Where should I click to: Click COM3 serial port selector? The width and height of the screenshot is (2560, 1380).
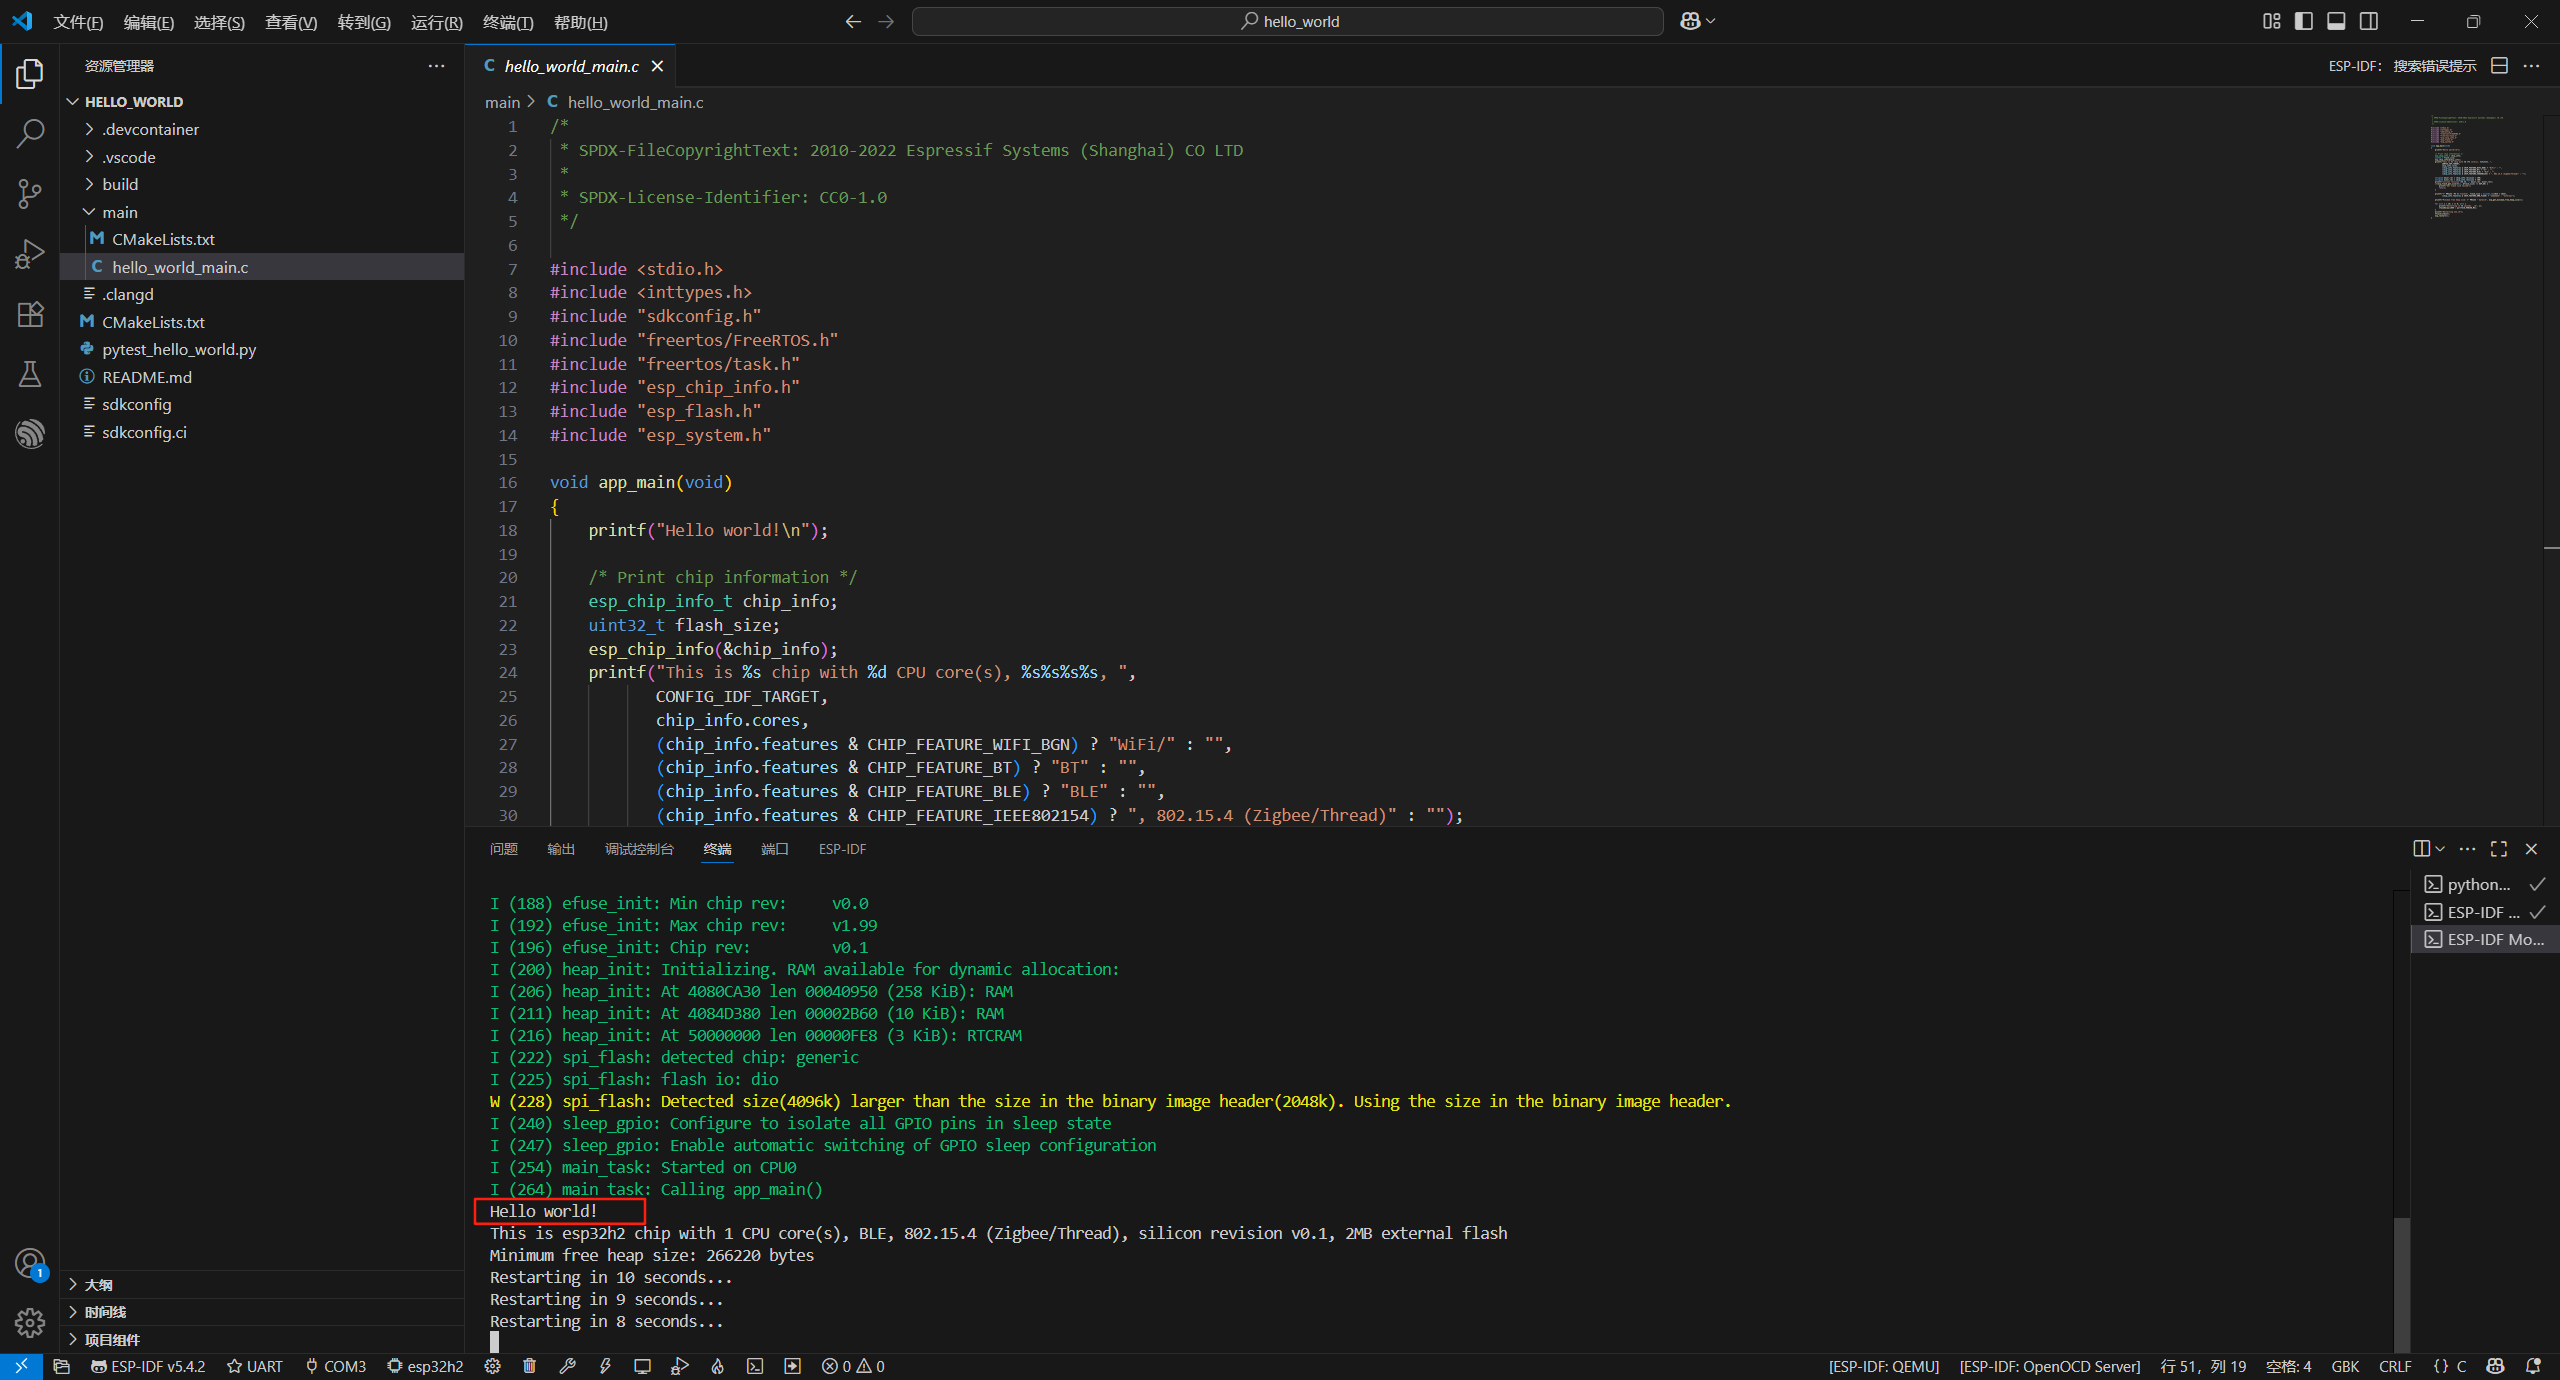coord(336,1366)
